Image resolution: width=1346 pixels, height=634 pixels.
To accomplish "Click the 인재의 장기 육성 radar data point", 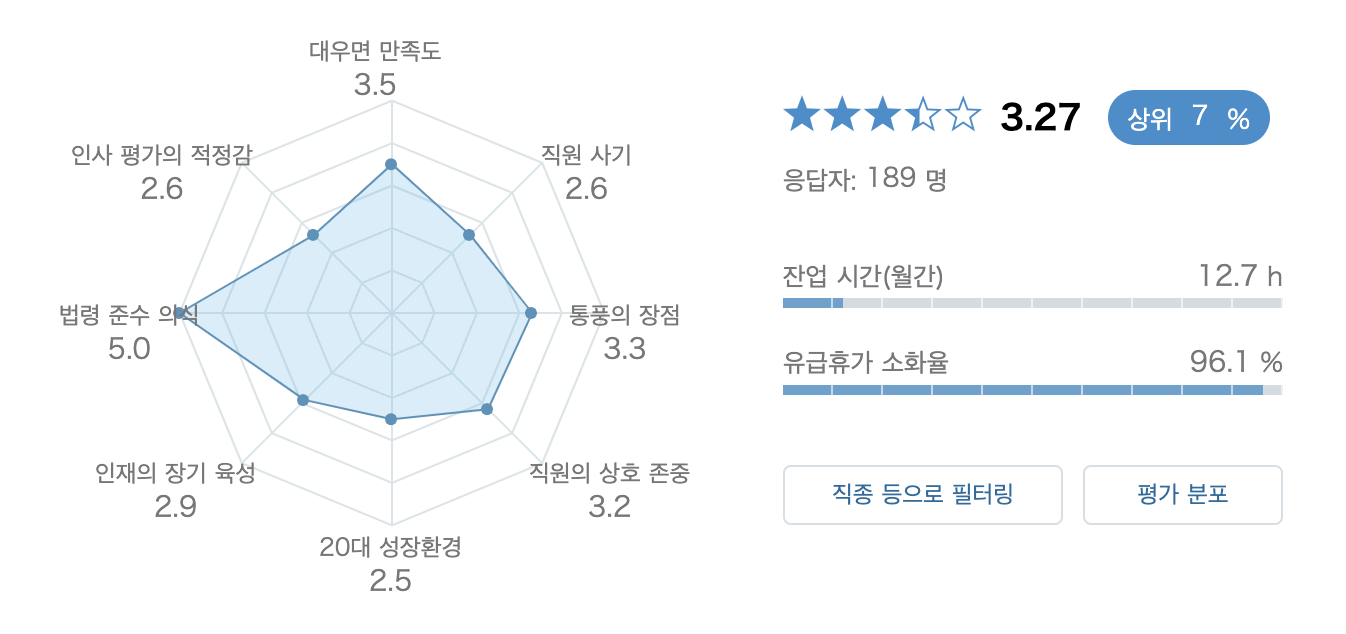I will pyautogui.click(x=303, y=401).
